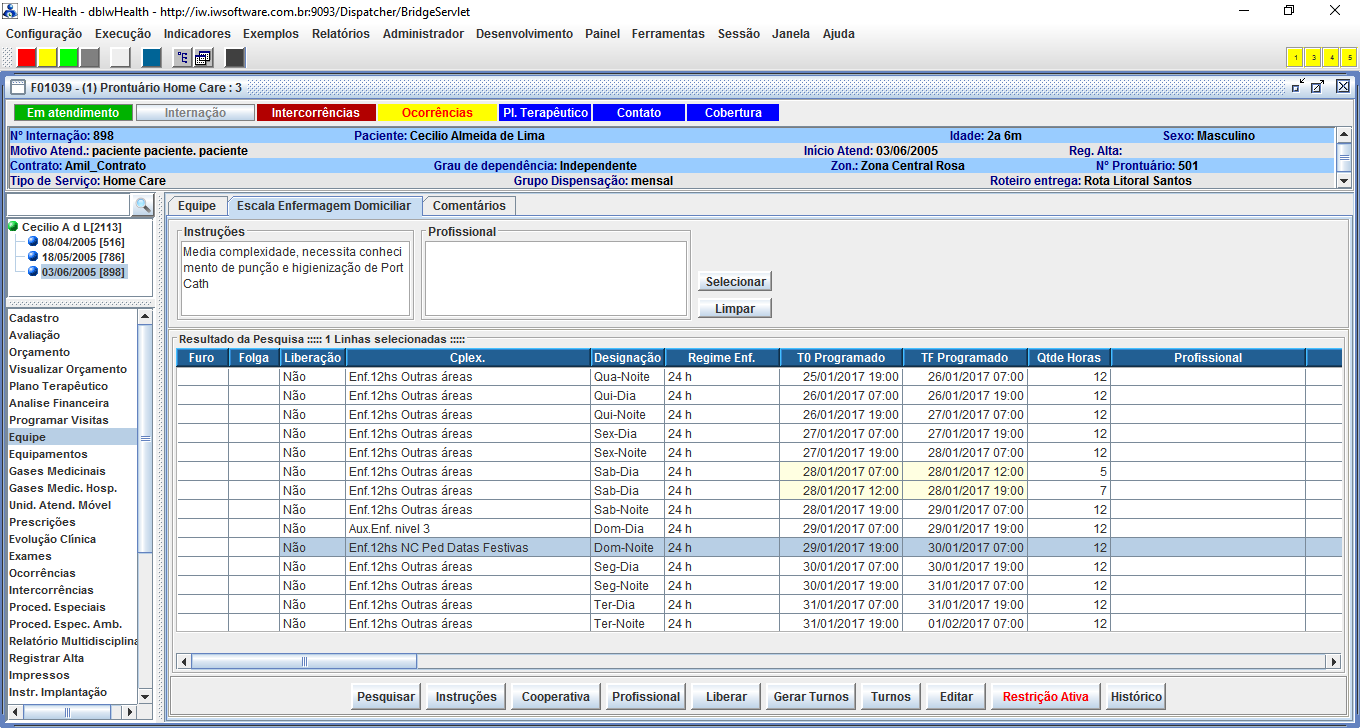Click the yellow number 1 shortcut icon
Viewport: 1360px width, 728px height.
[1295, 57]
